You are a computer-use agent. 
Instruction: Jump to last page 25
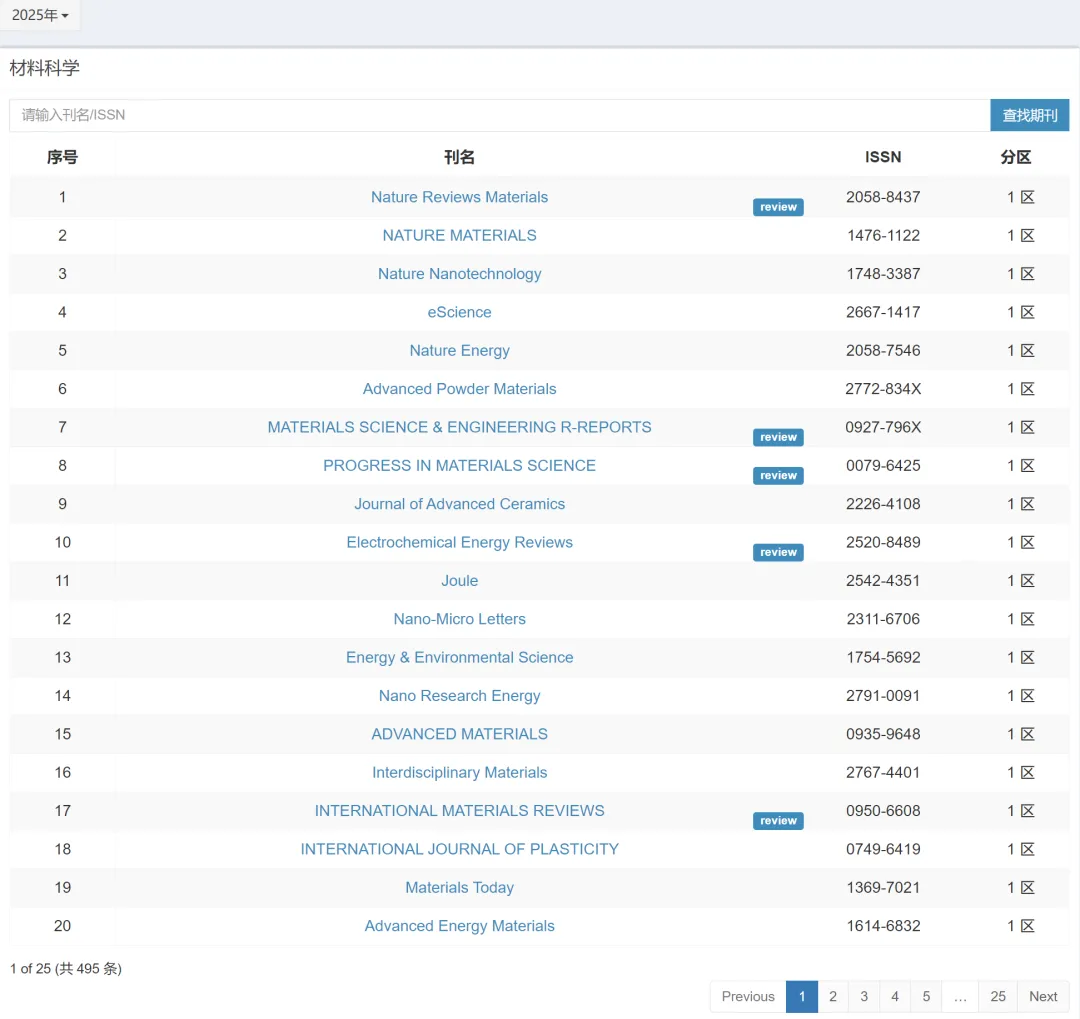[x=997, y=996]
